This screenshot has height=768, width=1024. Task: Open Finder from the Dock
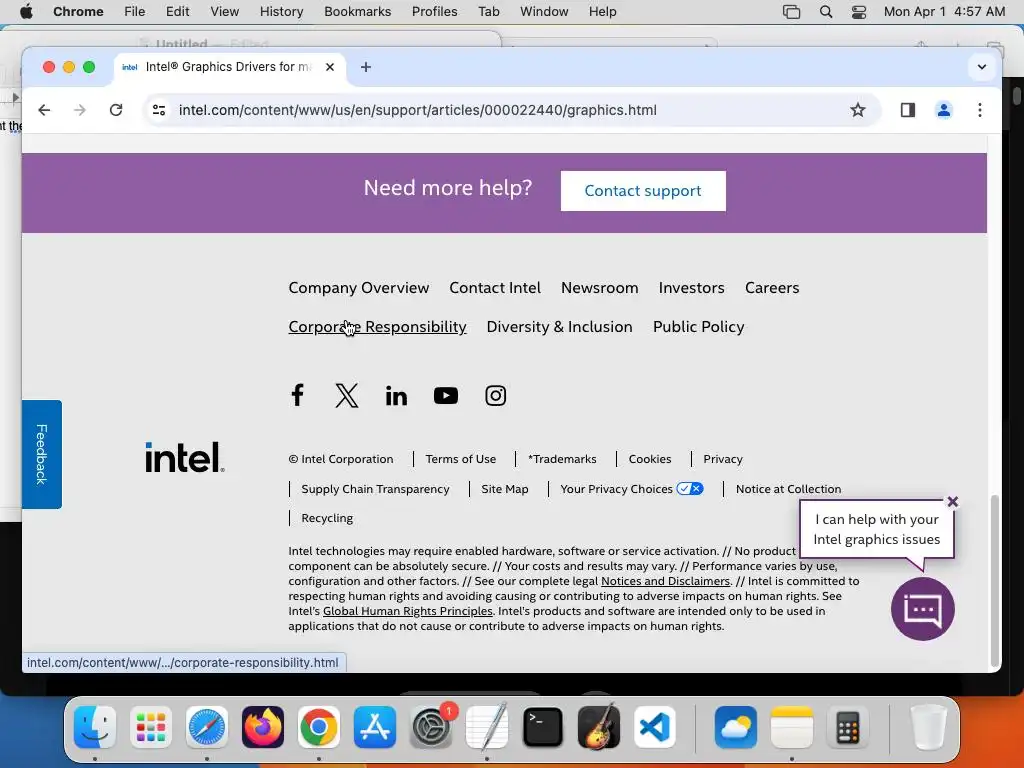pos(95,727)
